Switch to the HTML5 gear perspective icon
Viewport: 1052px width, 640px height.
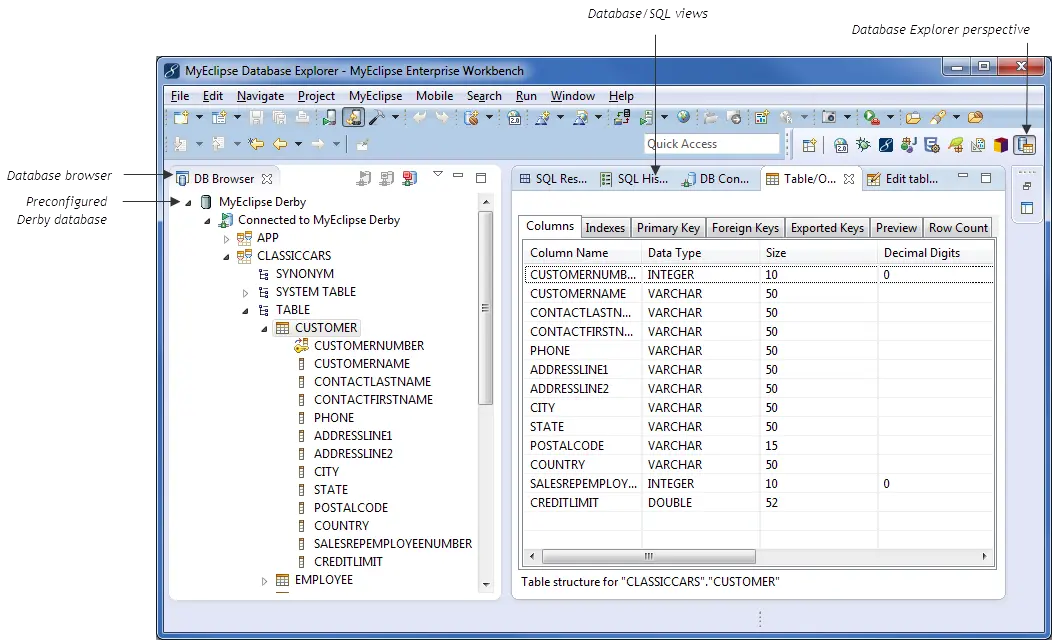[x=931, y=145]
